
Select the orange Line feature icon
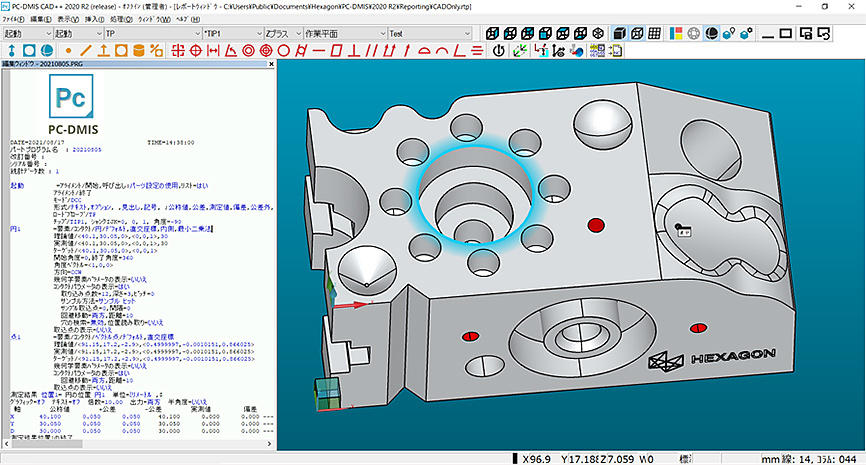coord(86,51)
